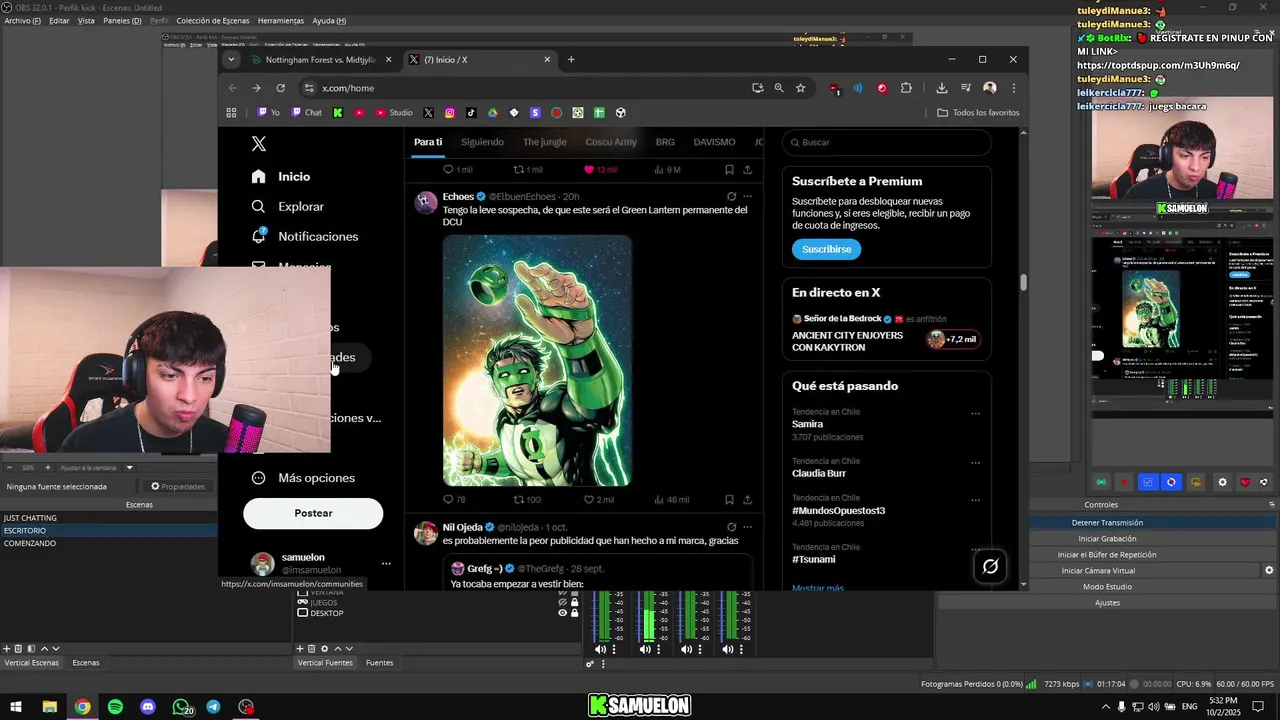Open the white gear icon in the dock toolbar

[x=1222, y=482]
